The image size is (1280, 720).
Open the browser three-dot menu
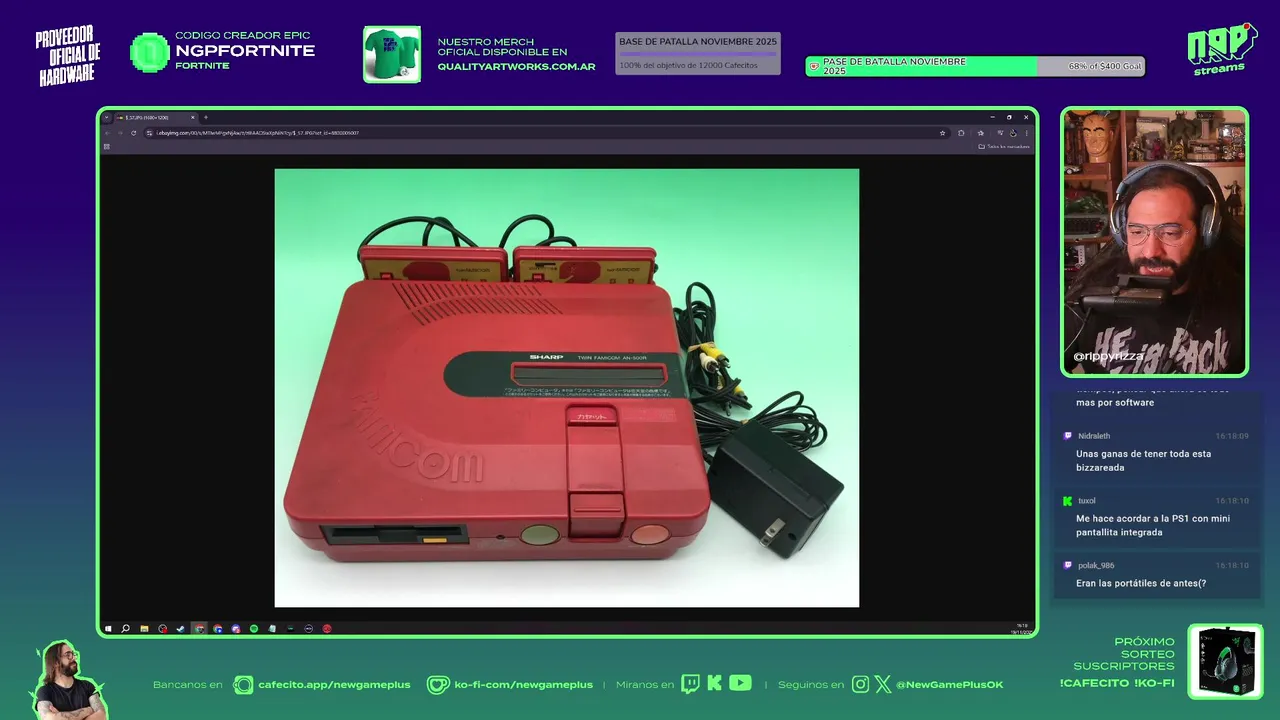[1026, 132]
